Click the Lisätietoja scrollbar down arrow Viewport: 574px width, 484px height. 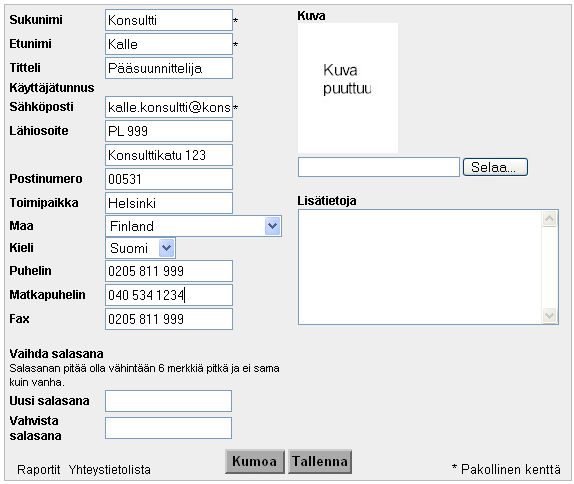pyautogui.click(x=549, y=315)
